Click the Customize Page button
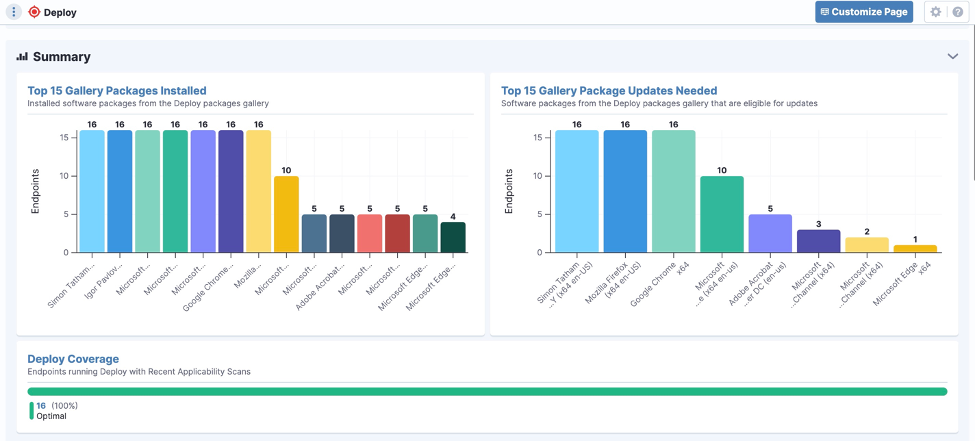Viewport: 976px width, 442px height. 864,12
